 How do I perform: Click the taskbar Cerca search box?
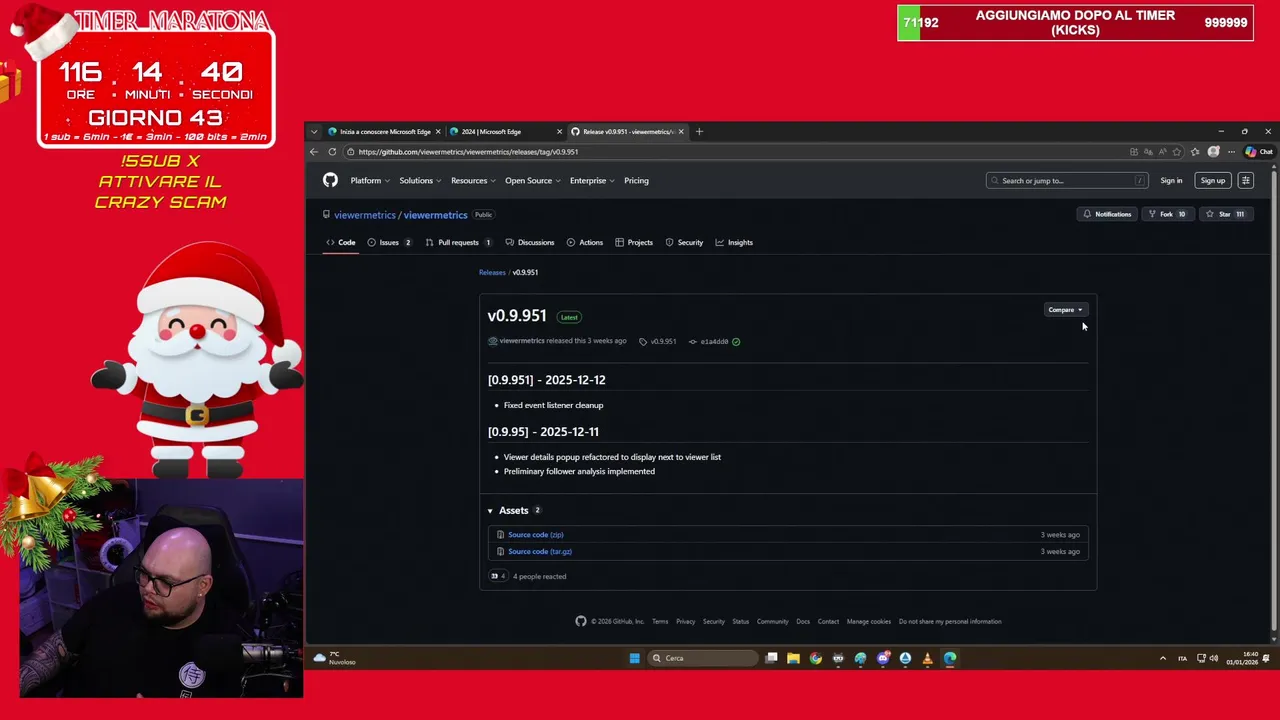click(703, 658)
